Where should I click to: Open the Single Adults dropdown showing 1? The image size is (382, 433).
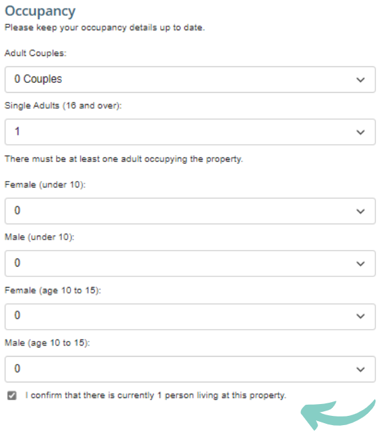190,132
